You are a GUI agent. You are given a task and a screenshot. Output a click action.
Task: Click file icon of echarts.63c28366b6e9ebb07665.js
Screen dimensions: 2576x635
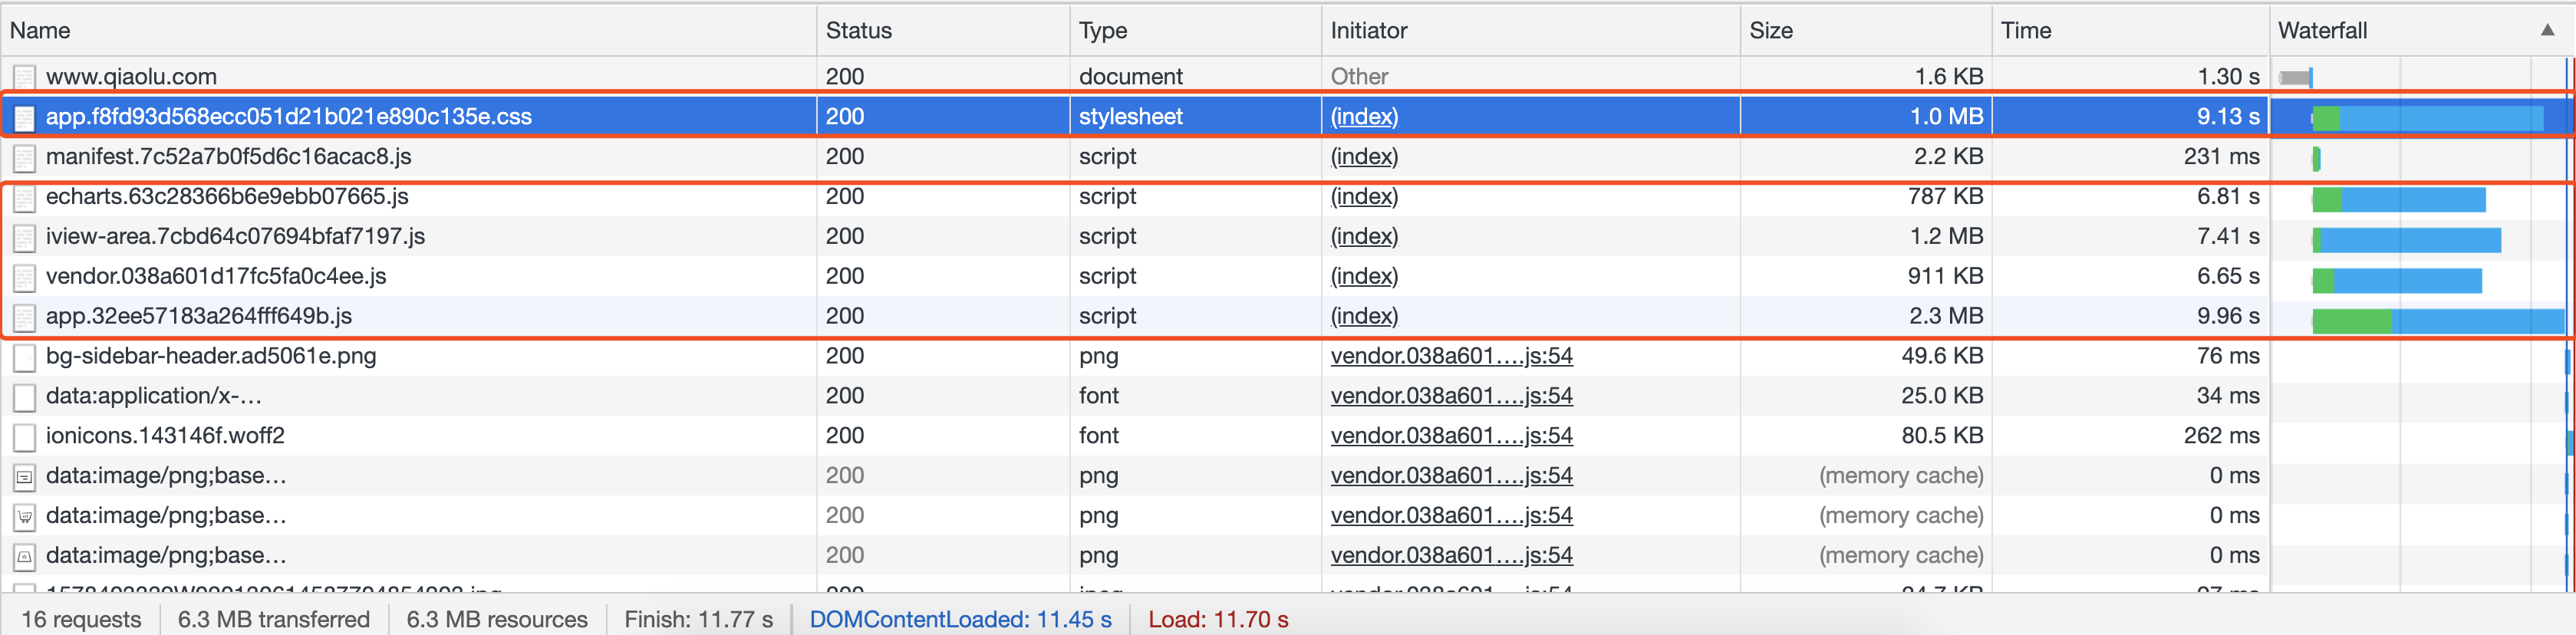[x=24, y=197]
